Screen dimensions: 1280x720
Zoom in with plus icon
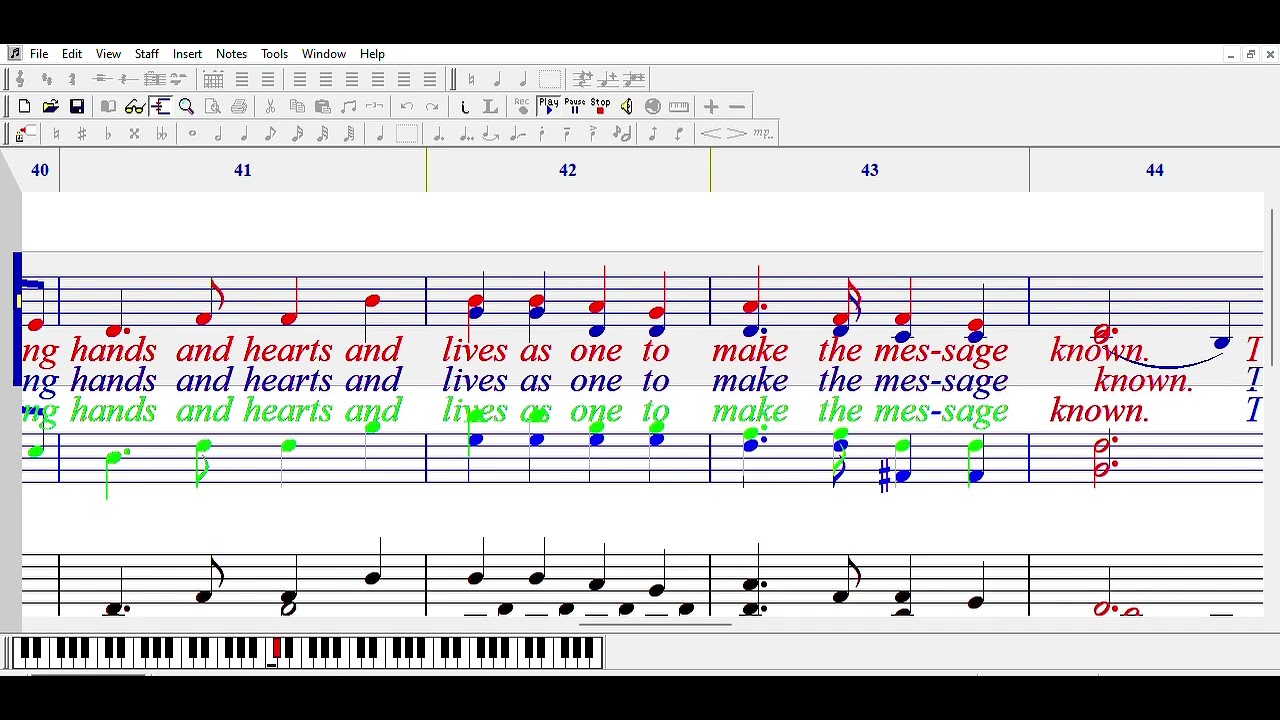tap(711, 106)
